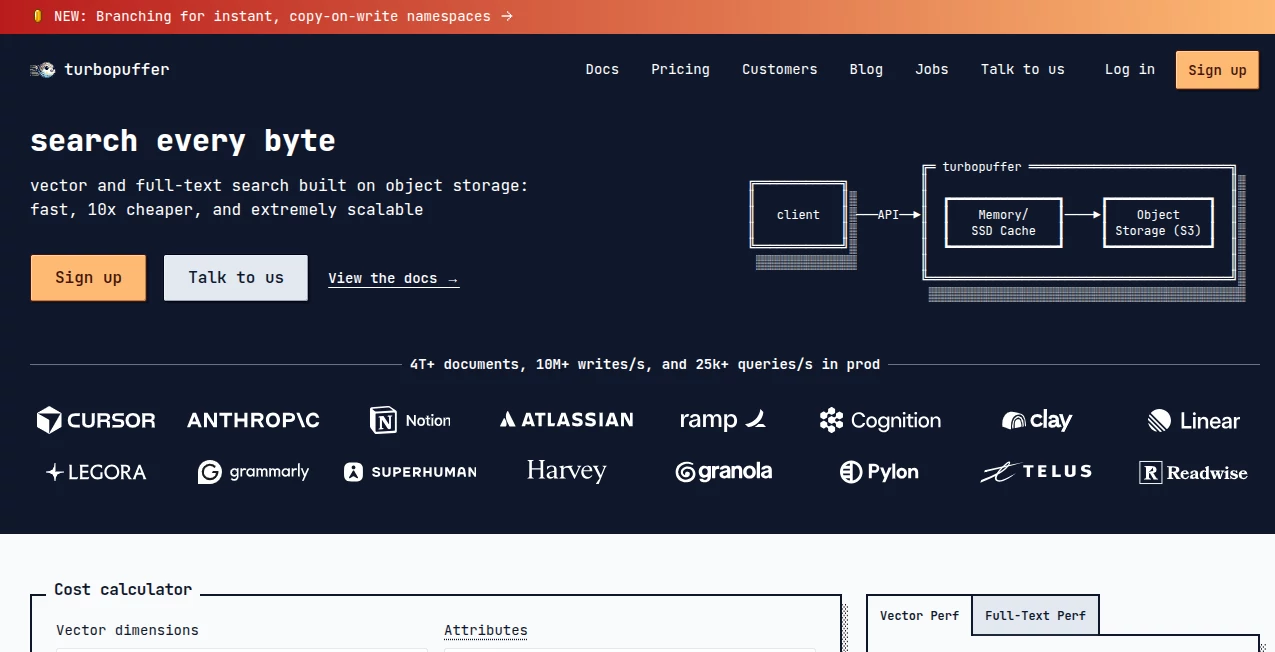Image resolution: width=1275 pixels, height=652 pixels.
Task: Follow the View the docs link
Action: (393, 279)
